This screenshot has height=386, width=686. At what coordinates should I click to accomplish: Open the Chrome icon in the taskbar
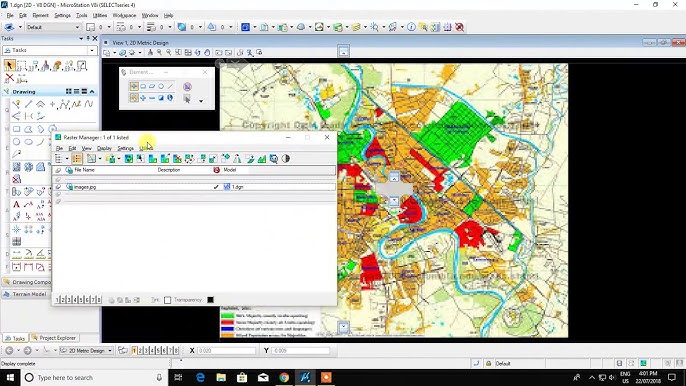coord(284,377)
